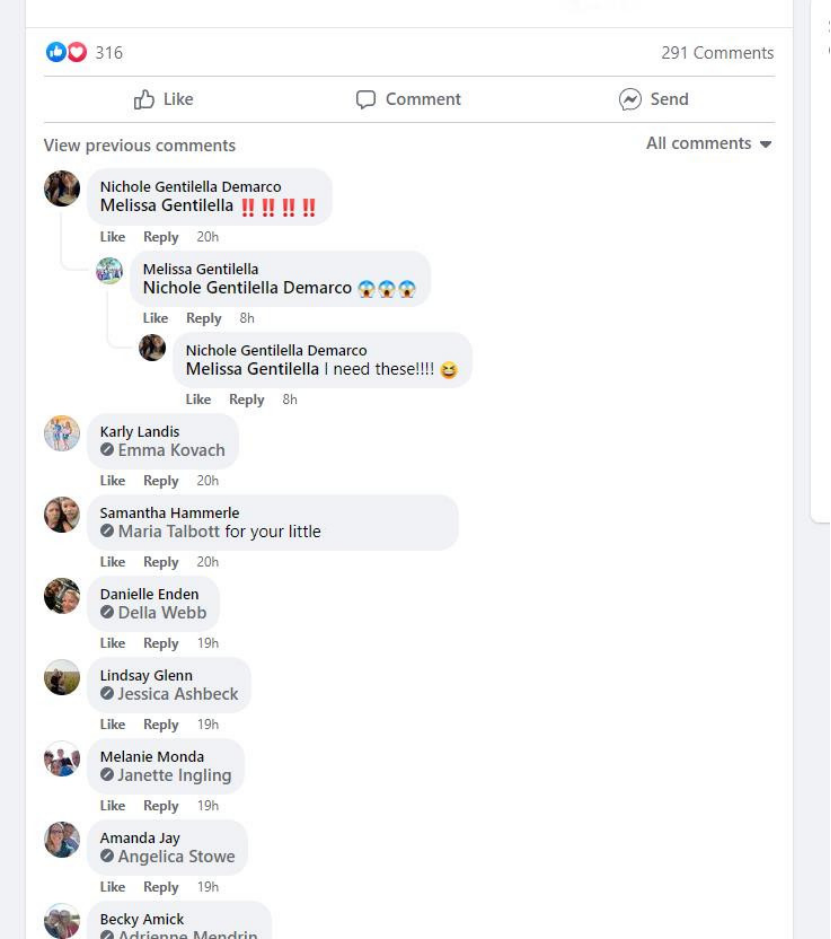
Task: Open Melissa Gentilella reply avatar
Action: [x=110, y=271]
